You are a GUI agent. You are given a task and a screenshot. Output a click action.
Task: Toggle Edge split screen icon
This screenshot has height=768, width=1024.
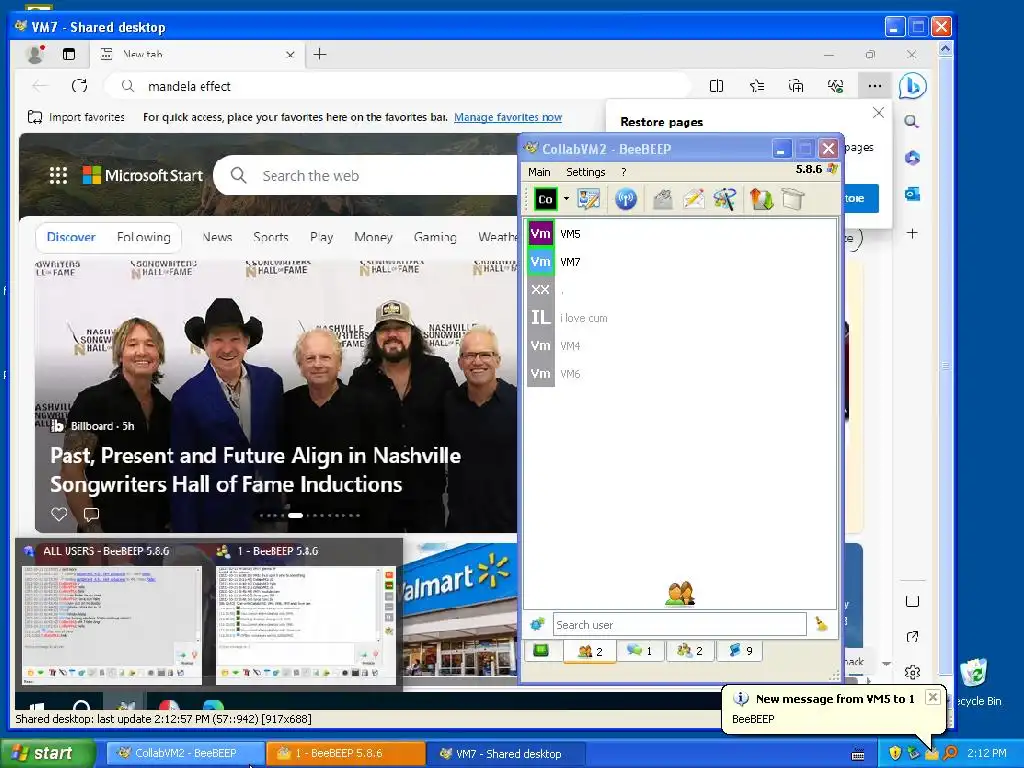click(x=716, y=86)
